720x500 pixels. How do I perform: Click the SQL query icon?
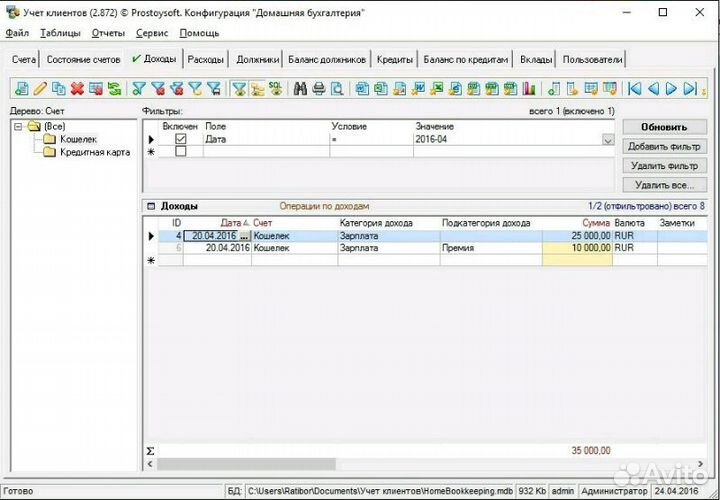coord(273,89)
